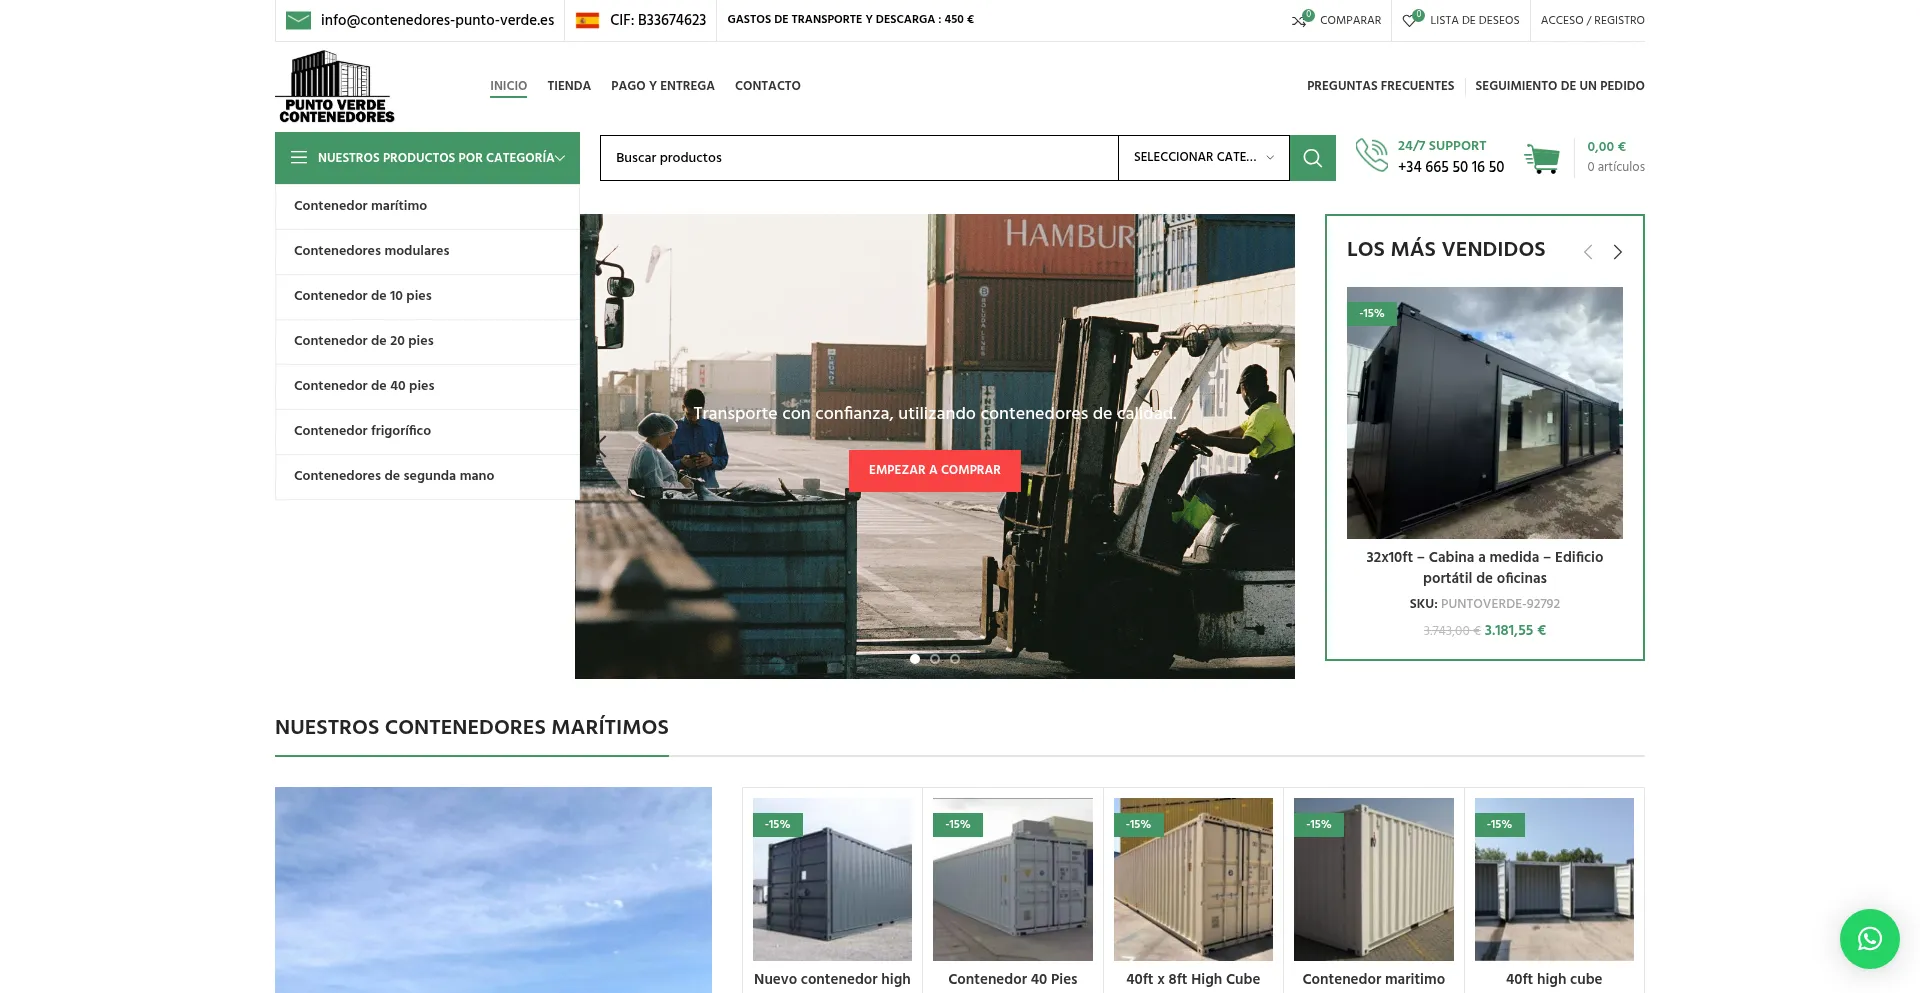Open the Tienda menu item

(x=569, y=86)
